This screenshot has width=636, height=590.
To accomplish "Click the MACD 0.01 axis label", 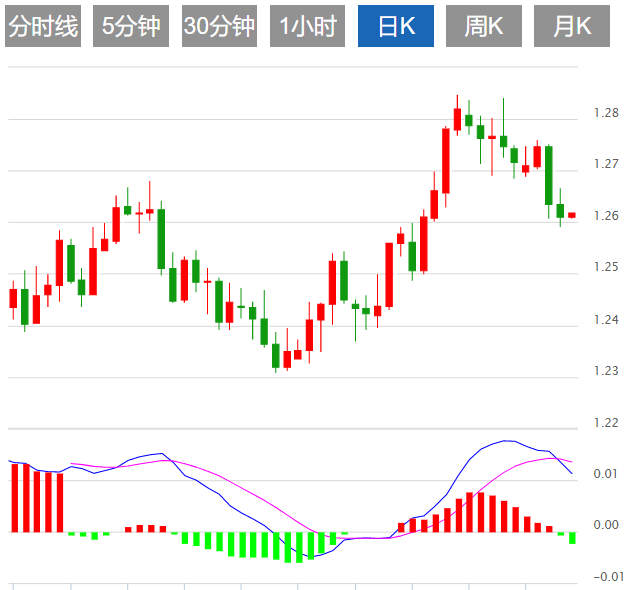I will coord(606,474).
